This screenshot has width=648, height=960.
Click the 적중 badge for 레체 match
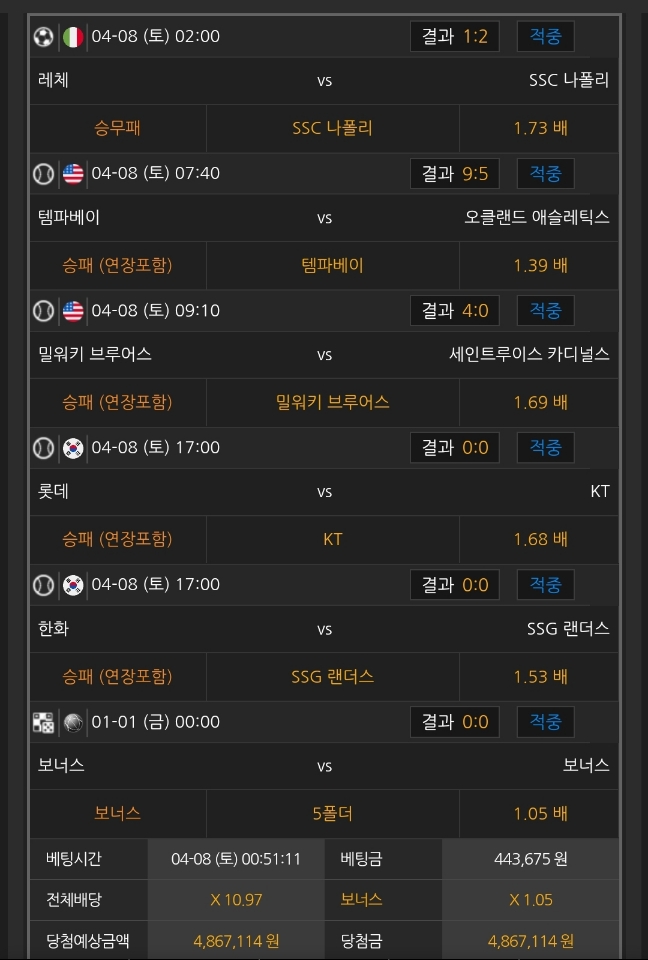[545, 37]
